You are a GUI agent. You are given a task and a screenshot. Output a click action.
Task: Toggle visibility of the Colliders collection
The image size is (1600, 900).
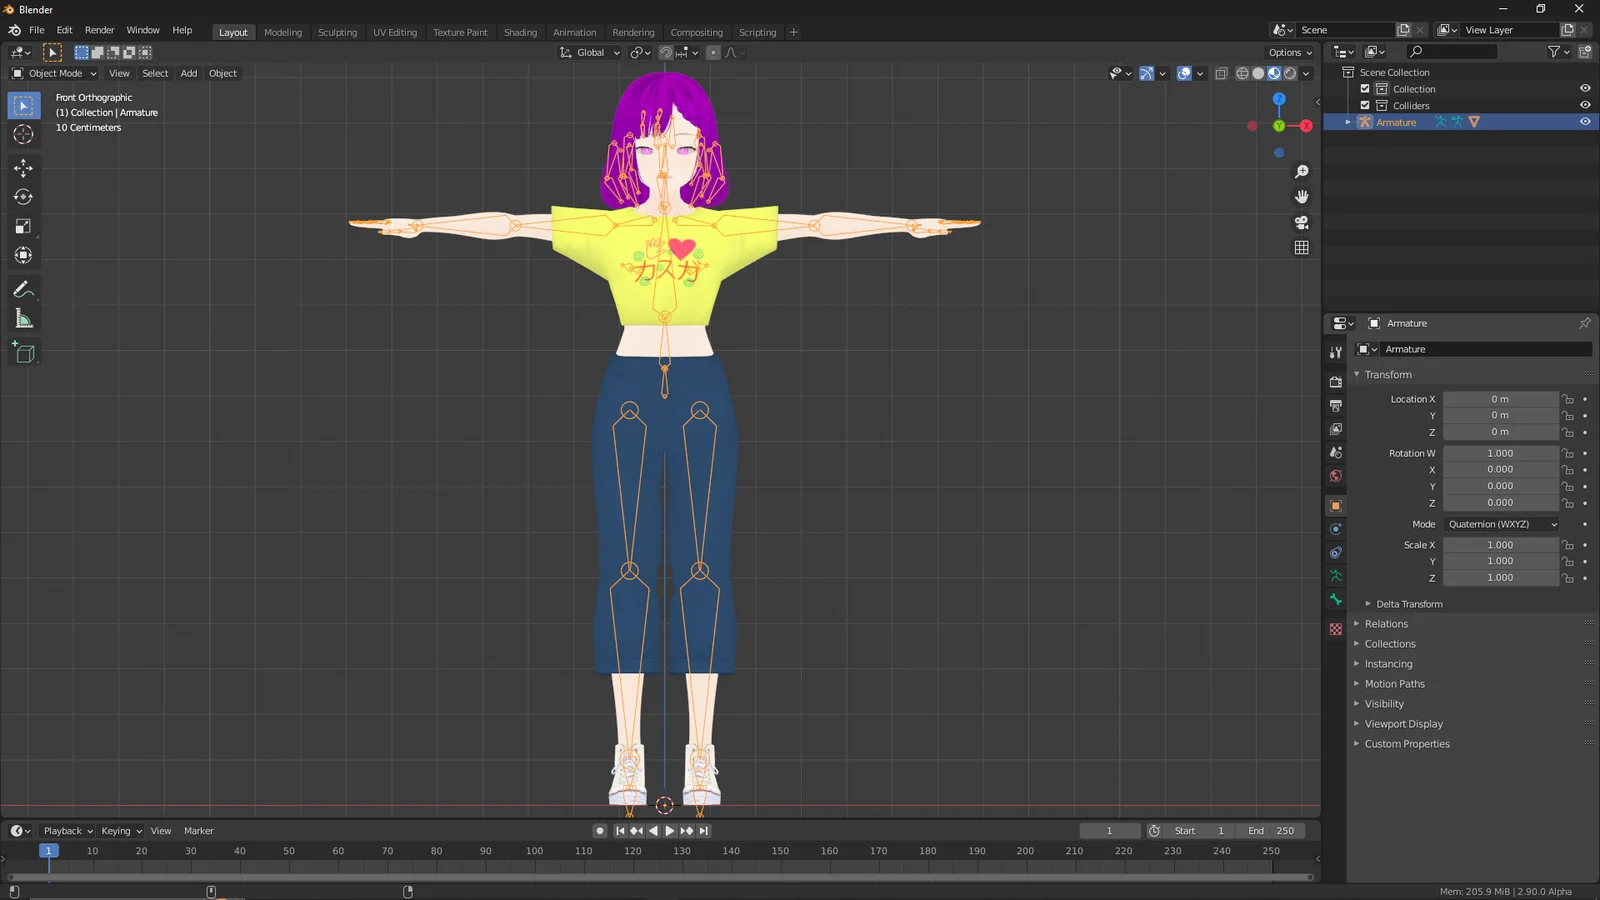[1584, 105]
